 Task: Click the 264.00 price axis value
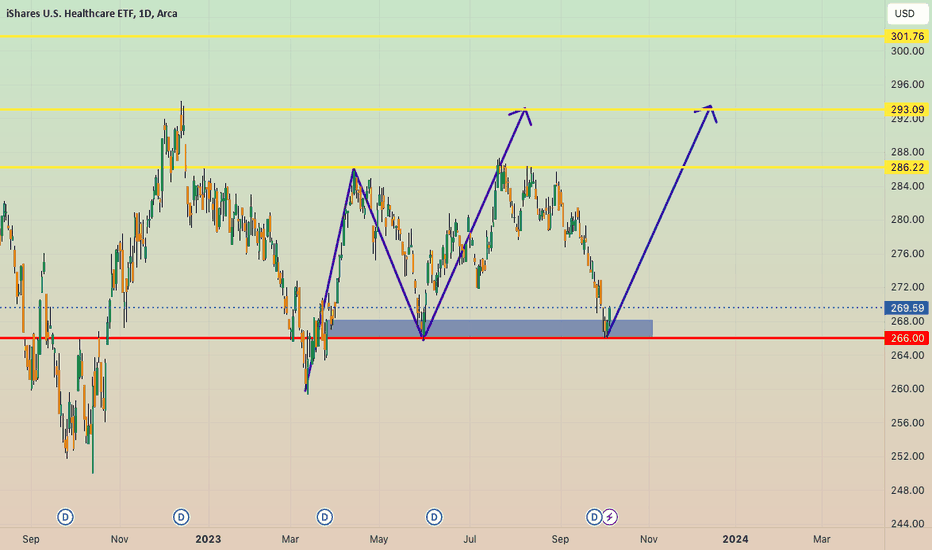pyautogui.click(x=907, y=355)
